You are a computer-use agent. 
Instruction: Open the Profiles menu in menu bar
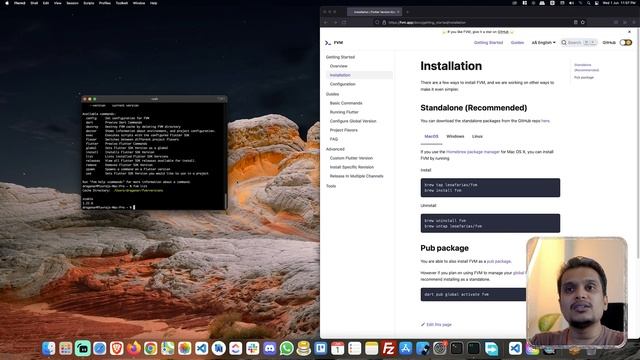tap(105, 3)
